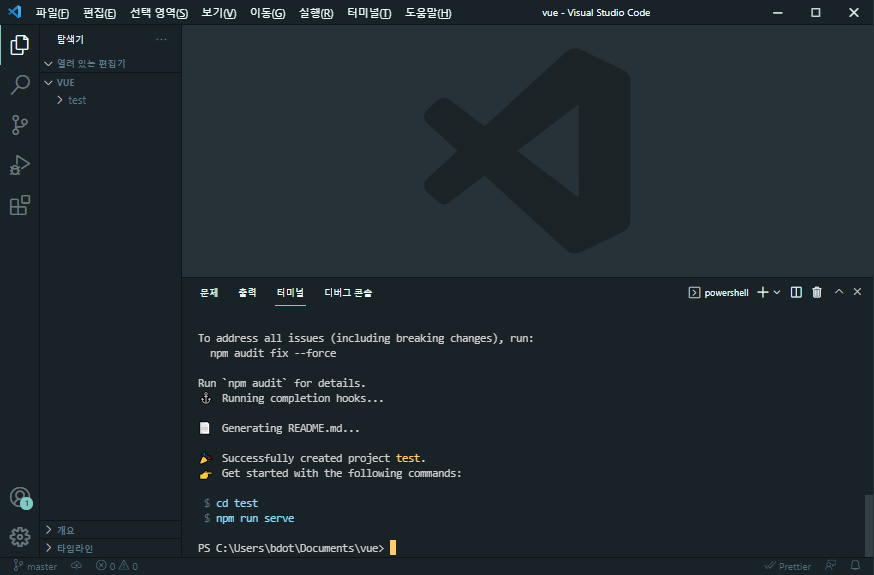
Task: Click the VS Code logo in title bar
Action: (x=14, y=12)
